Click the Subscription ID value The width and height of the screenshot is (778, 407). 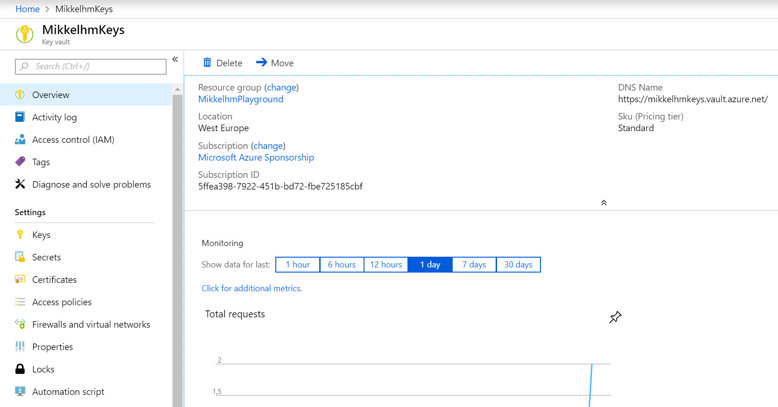280,186
